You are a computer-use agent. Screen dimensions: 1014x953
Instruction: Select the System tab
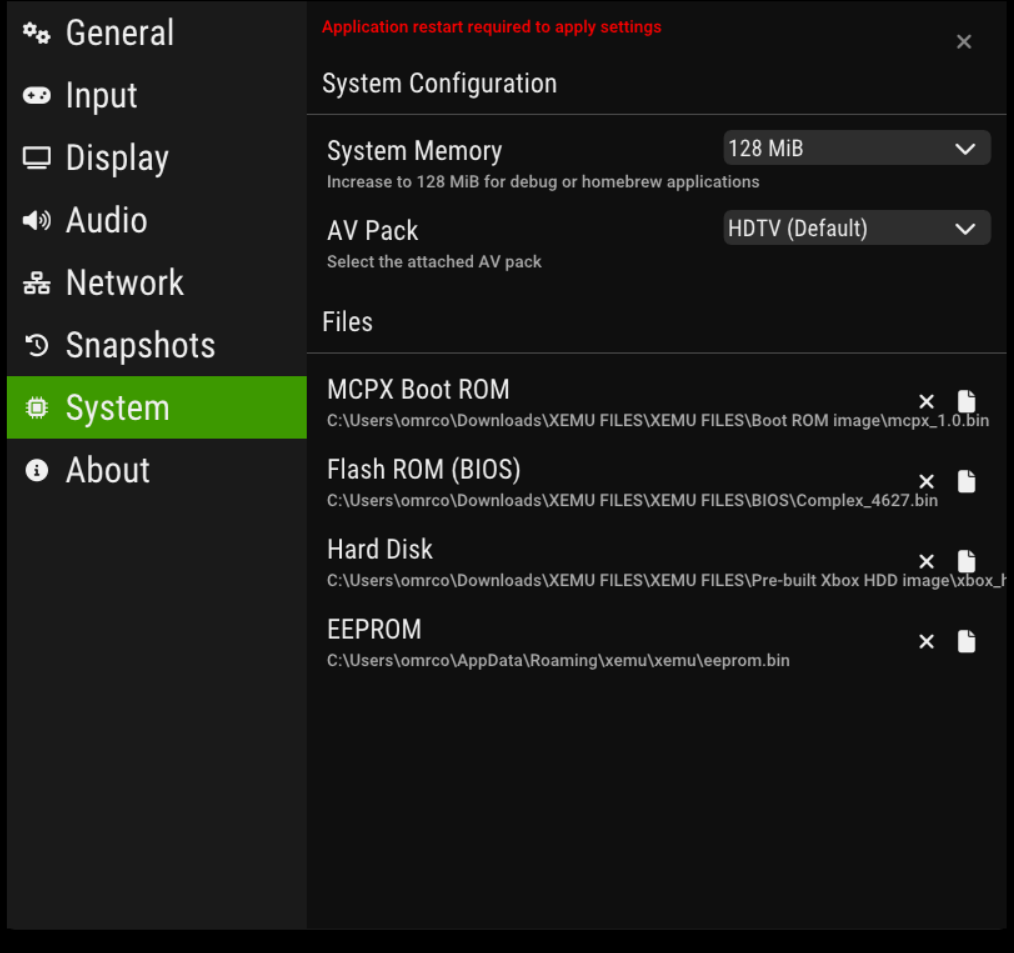tap(156, 407)
